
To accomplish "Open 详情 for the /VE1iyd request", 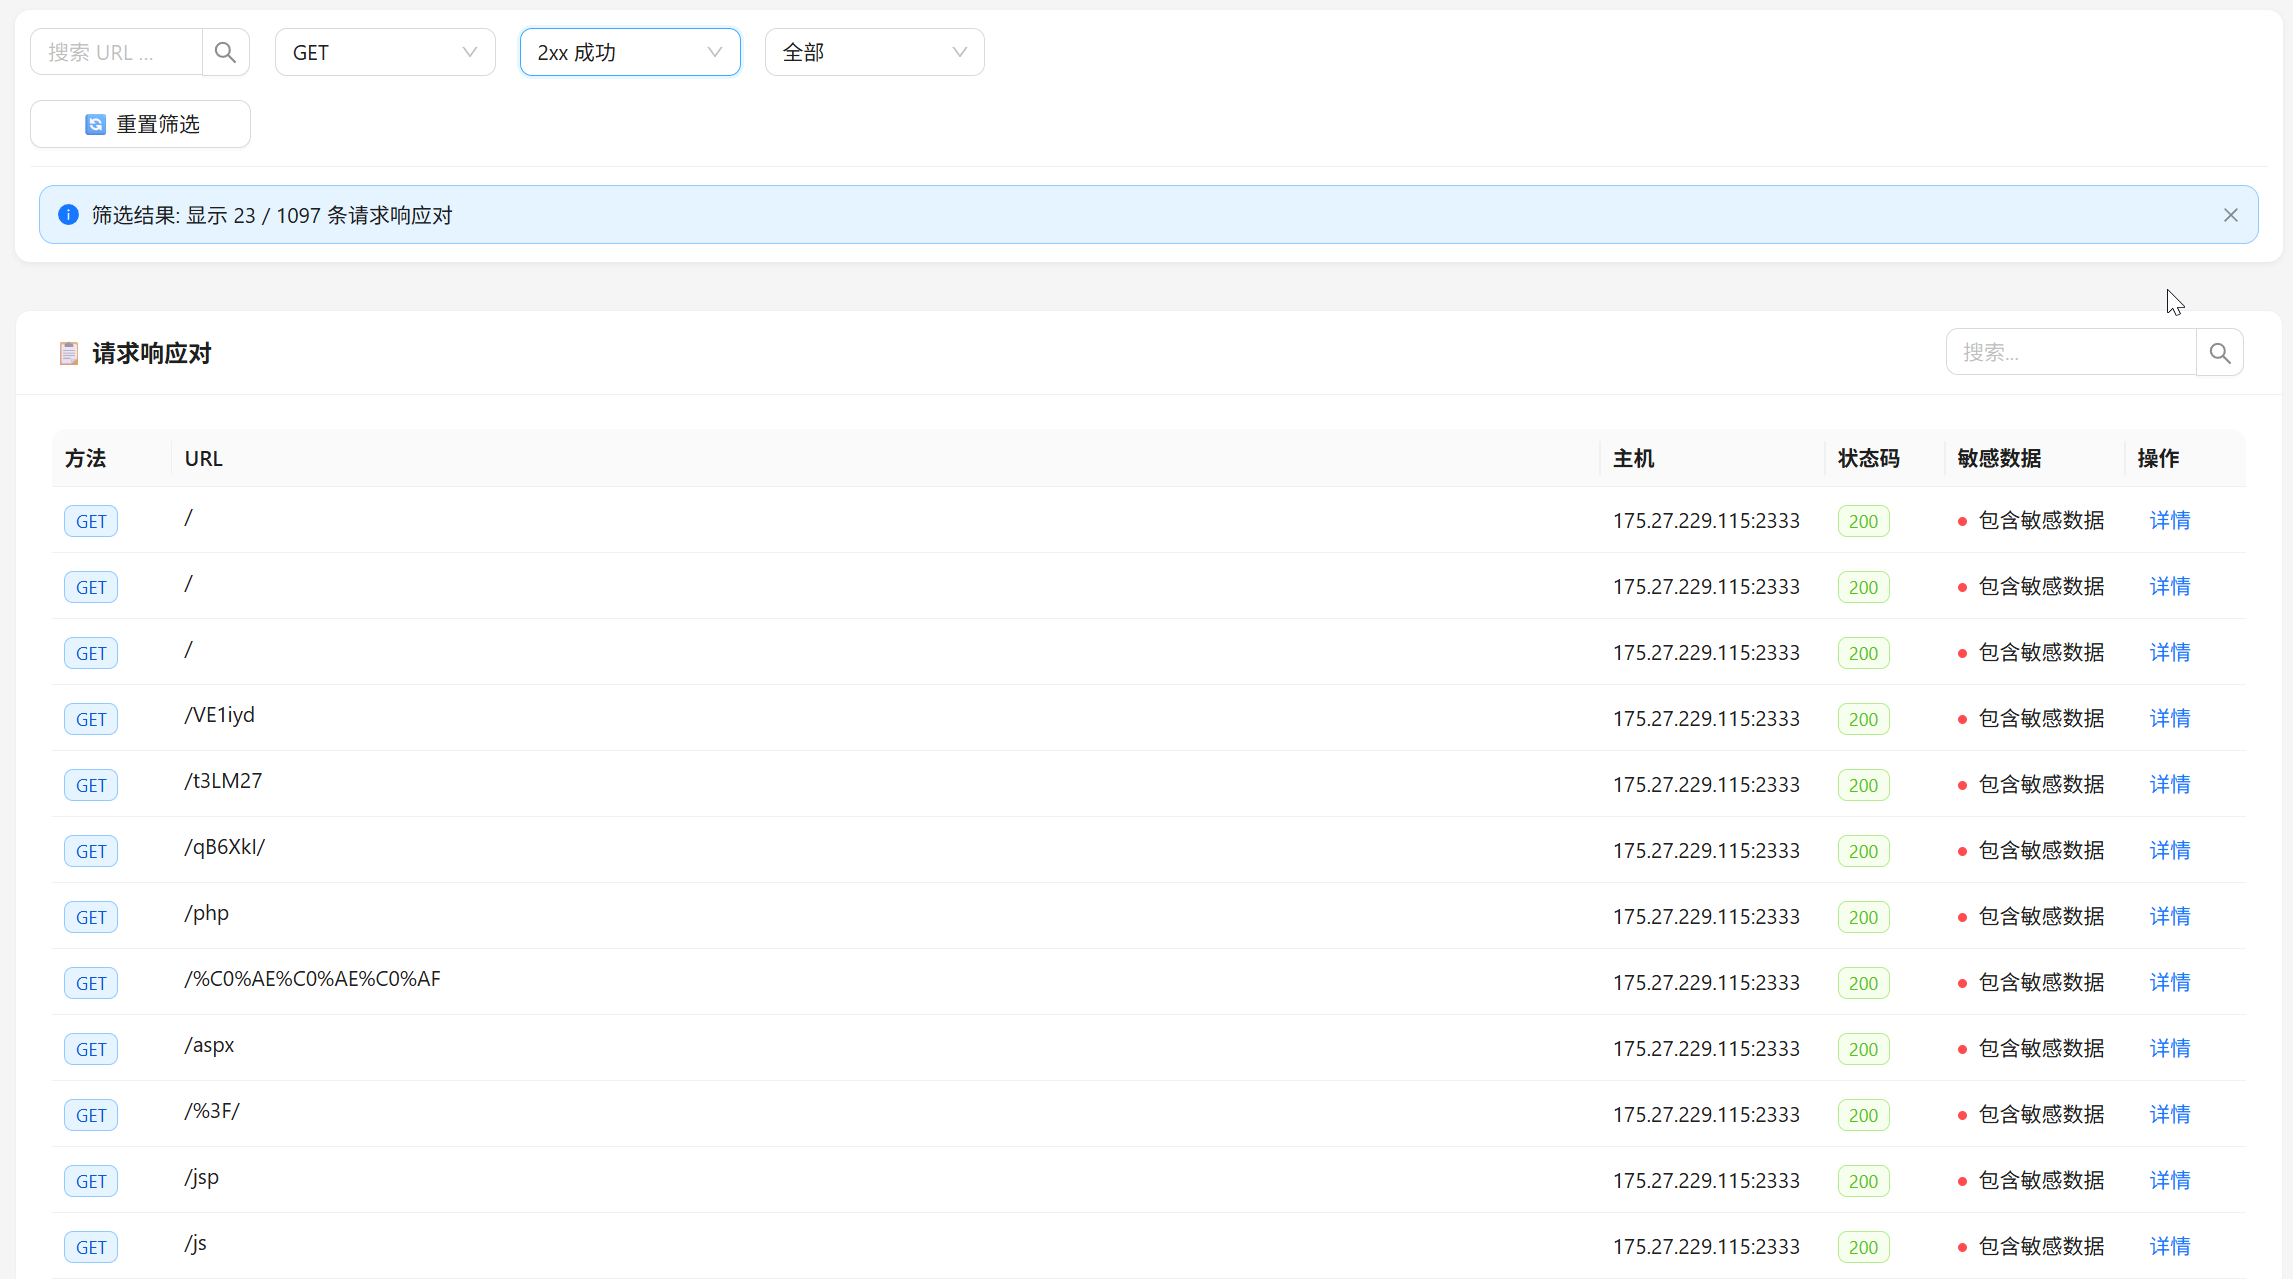I will (x=2169, y=718).
